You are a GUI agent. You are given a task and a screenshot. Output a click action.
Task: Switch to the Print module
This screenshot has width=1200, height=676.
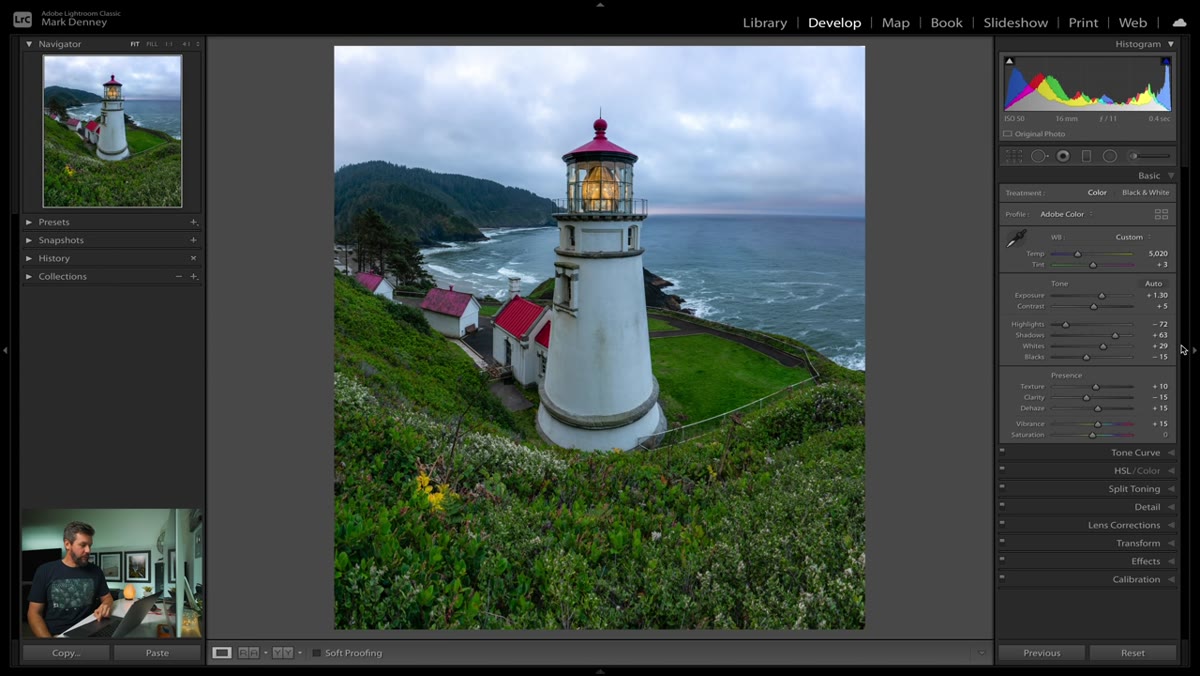tap(1083, 22)
